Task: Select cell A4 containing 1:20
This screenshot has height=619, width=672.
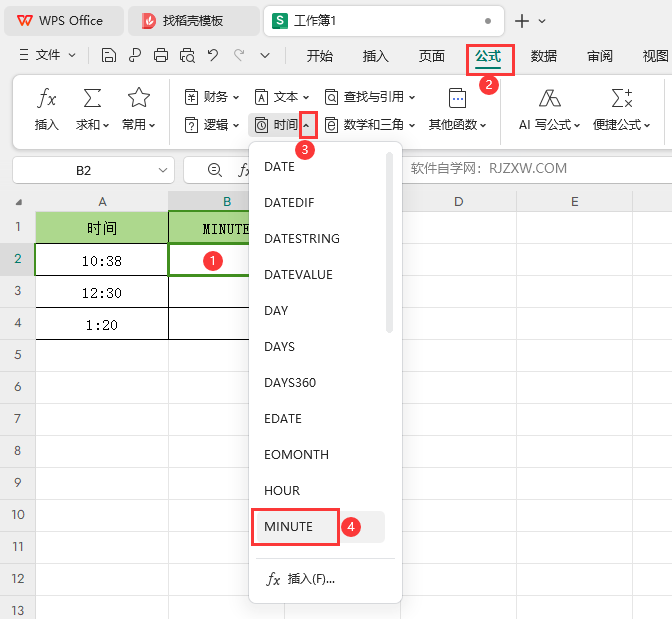Action: click(102, 324)
